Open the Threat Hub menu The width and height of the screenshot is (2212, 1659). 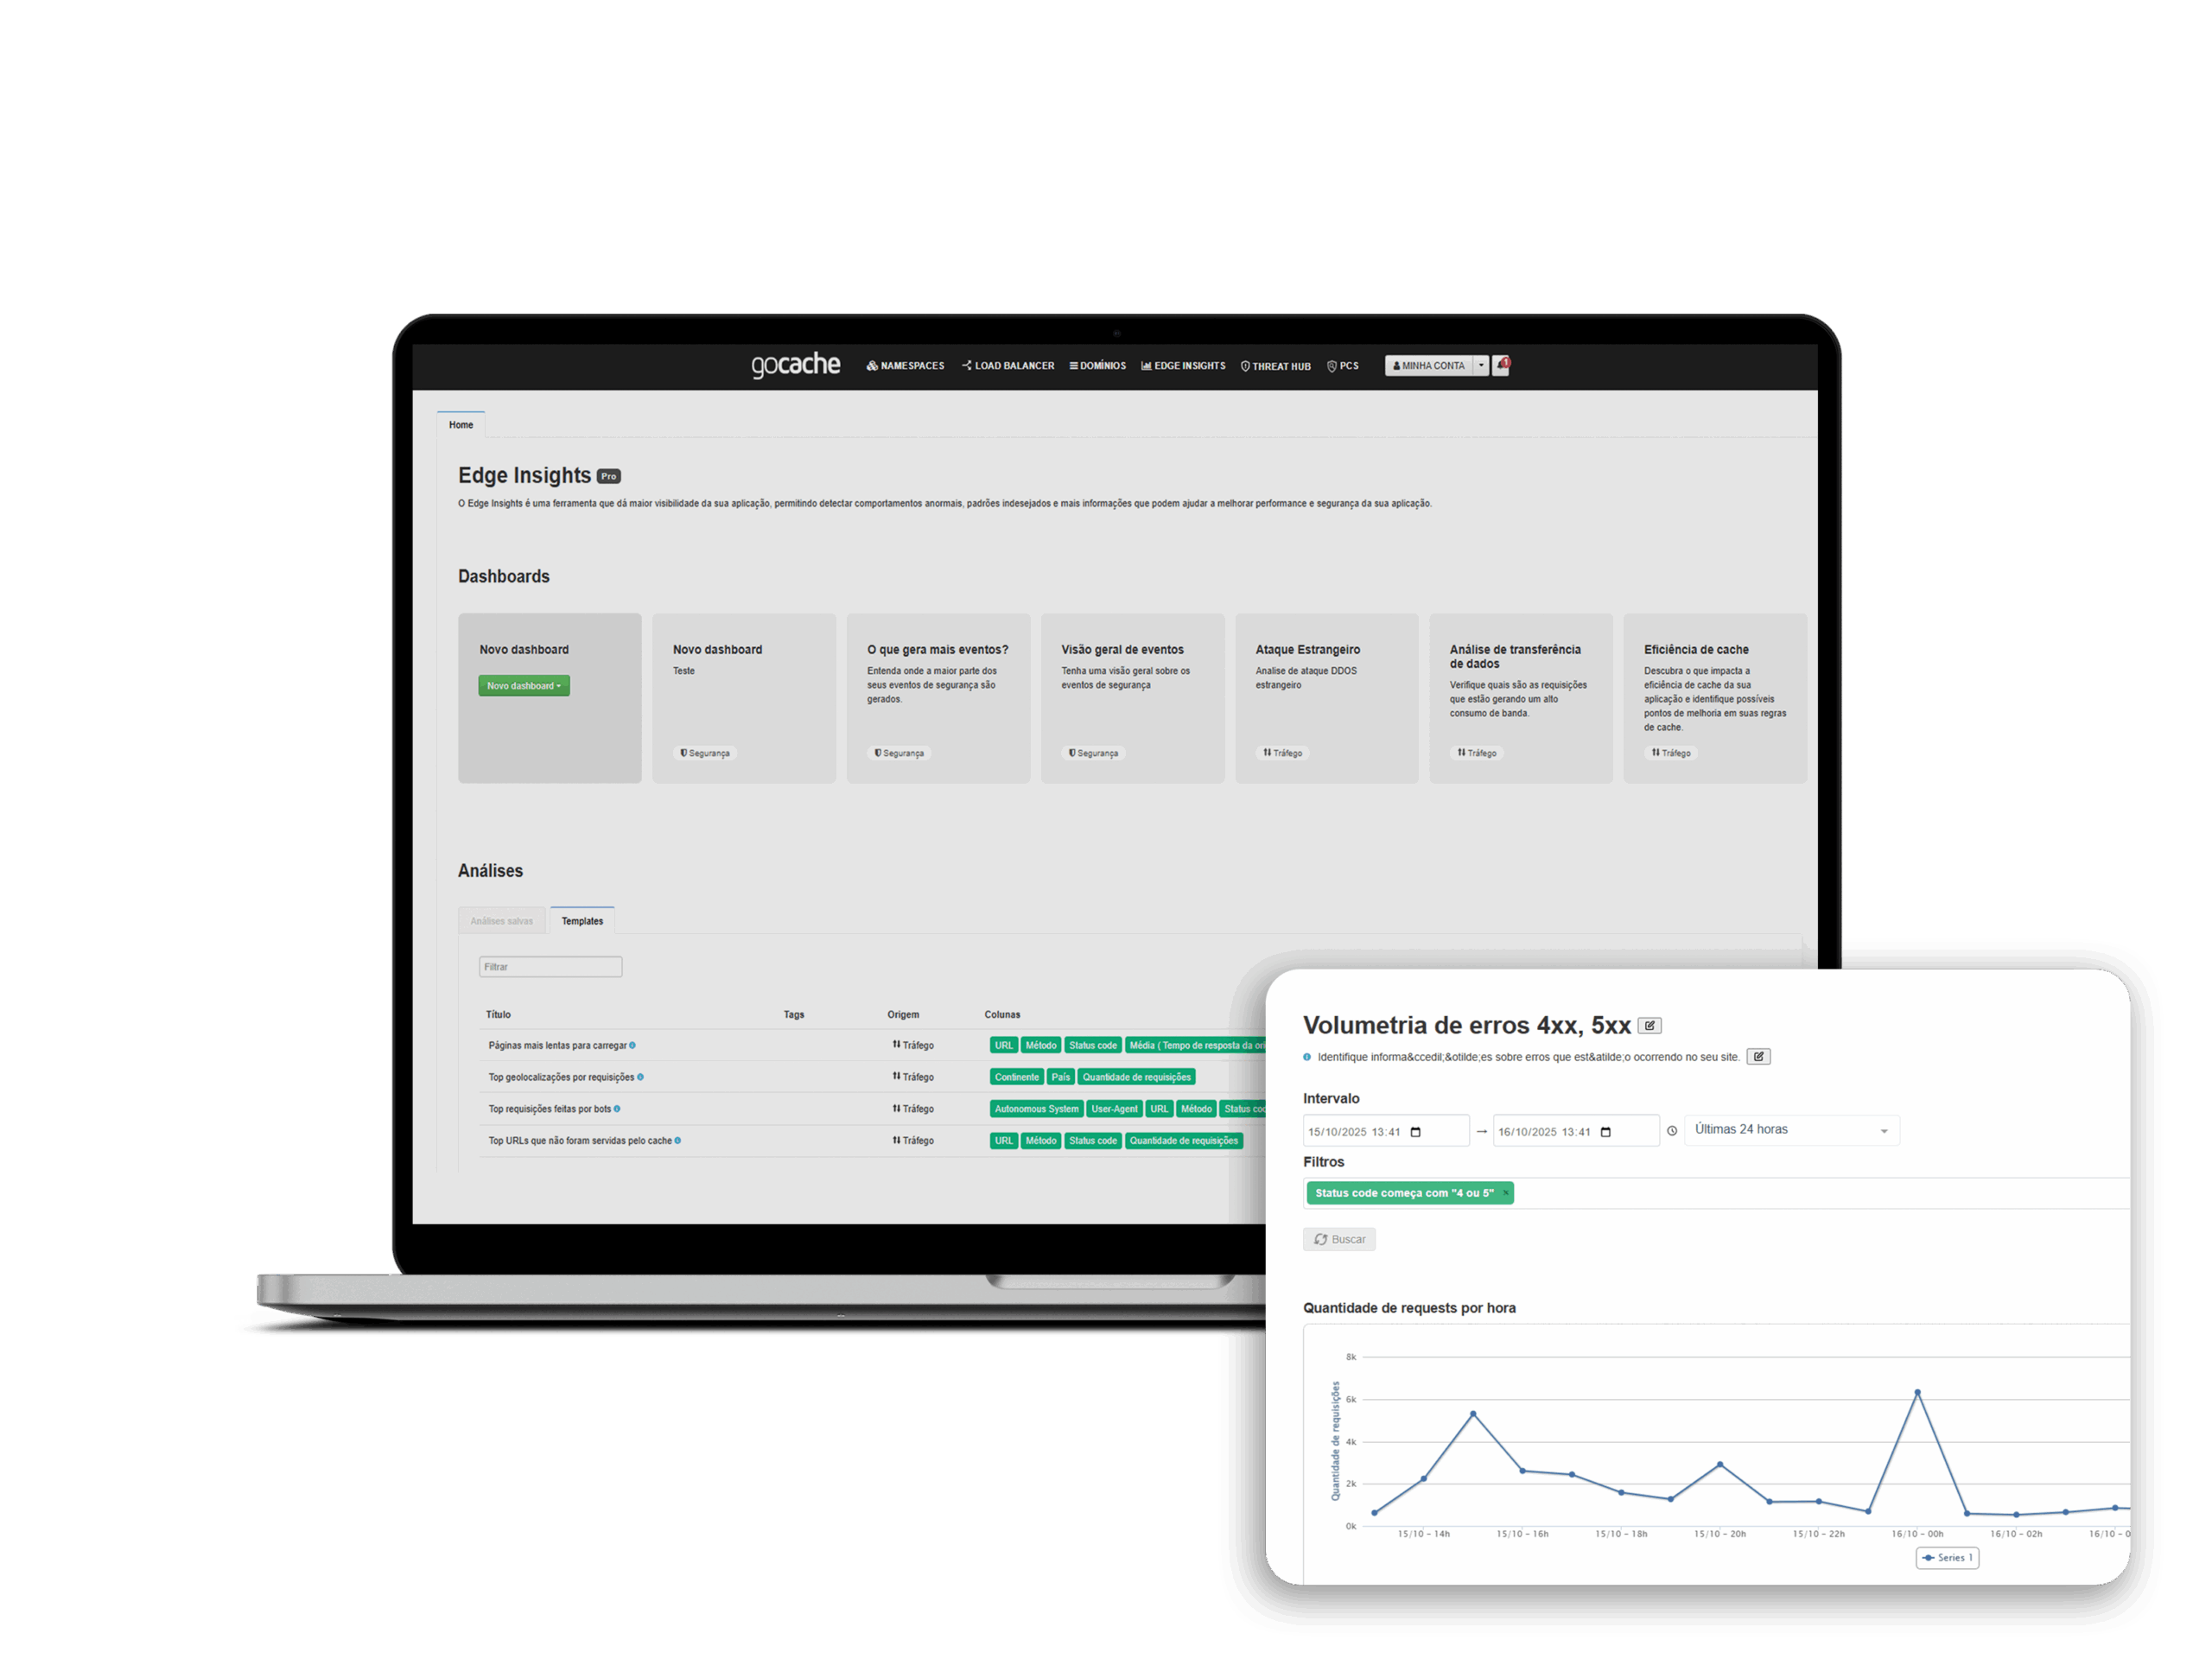pyautogui.click(x=1275, y=366)
